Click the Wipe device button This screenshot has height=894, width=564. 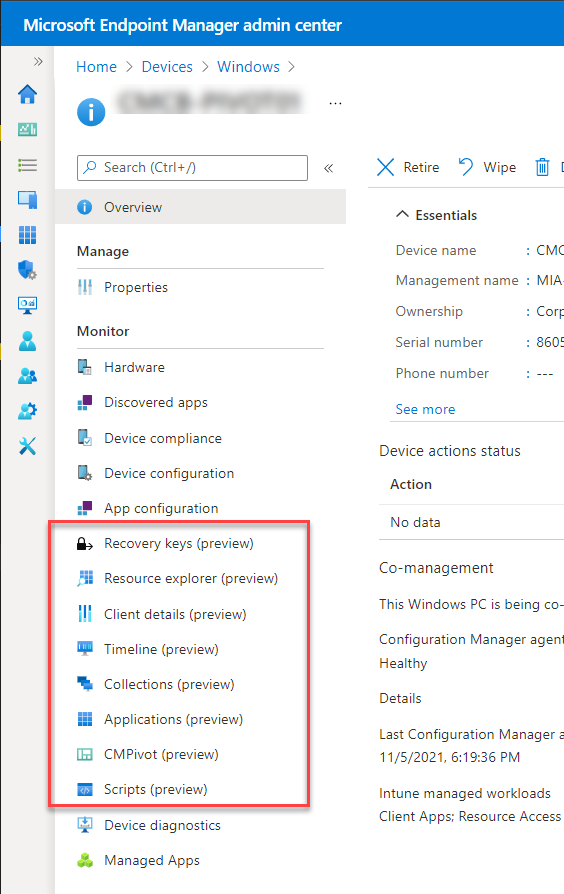pos(487,167)
